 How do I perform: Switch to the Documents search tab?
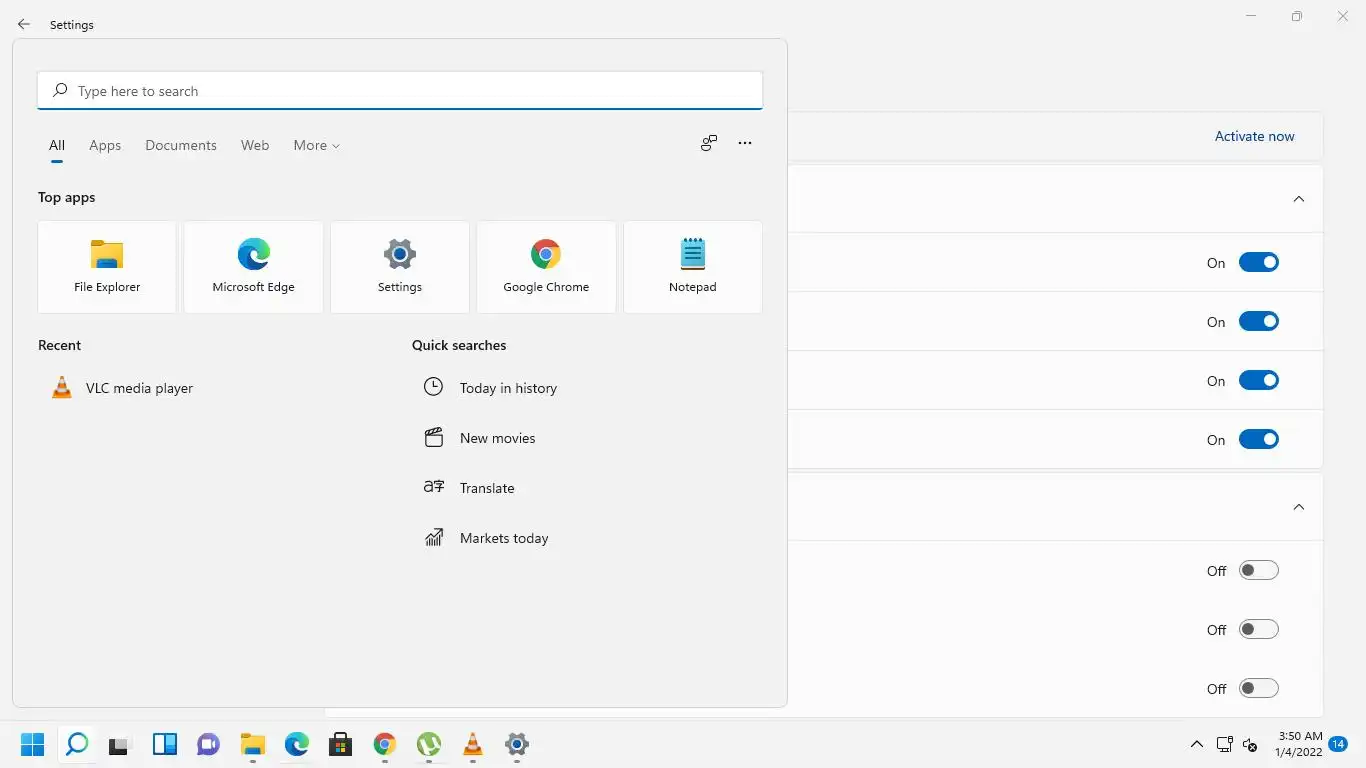pos(181,145)
